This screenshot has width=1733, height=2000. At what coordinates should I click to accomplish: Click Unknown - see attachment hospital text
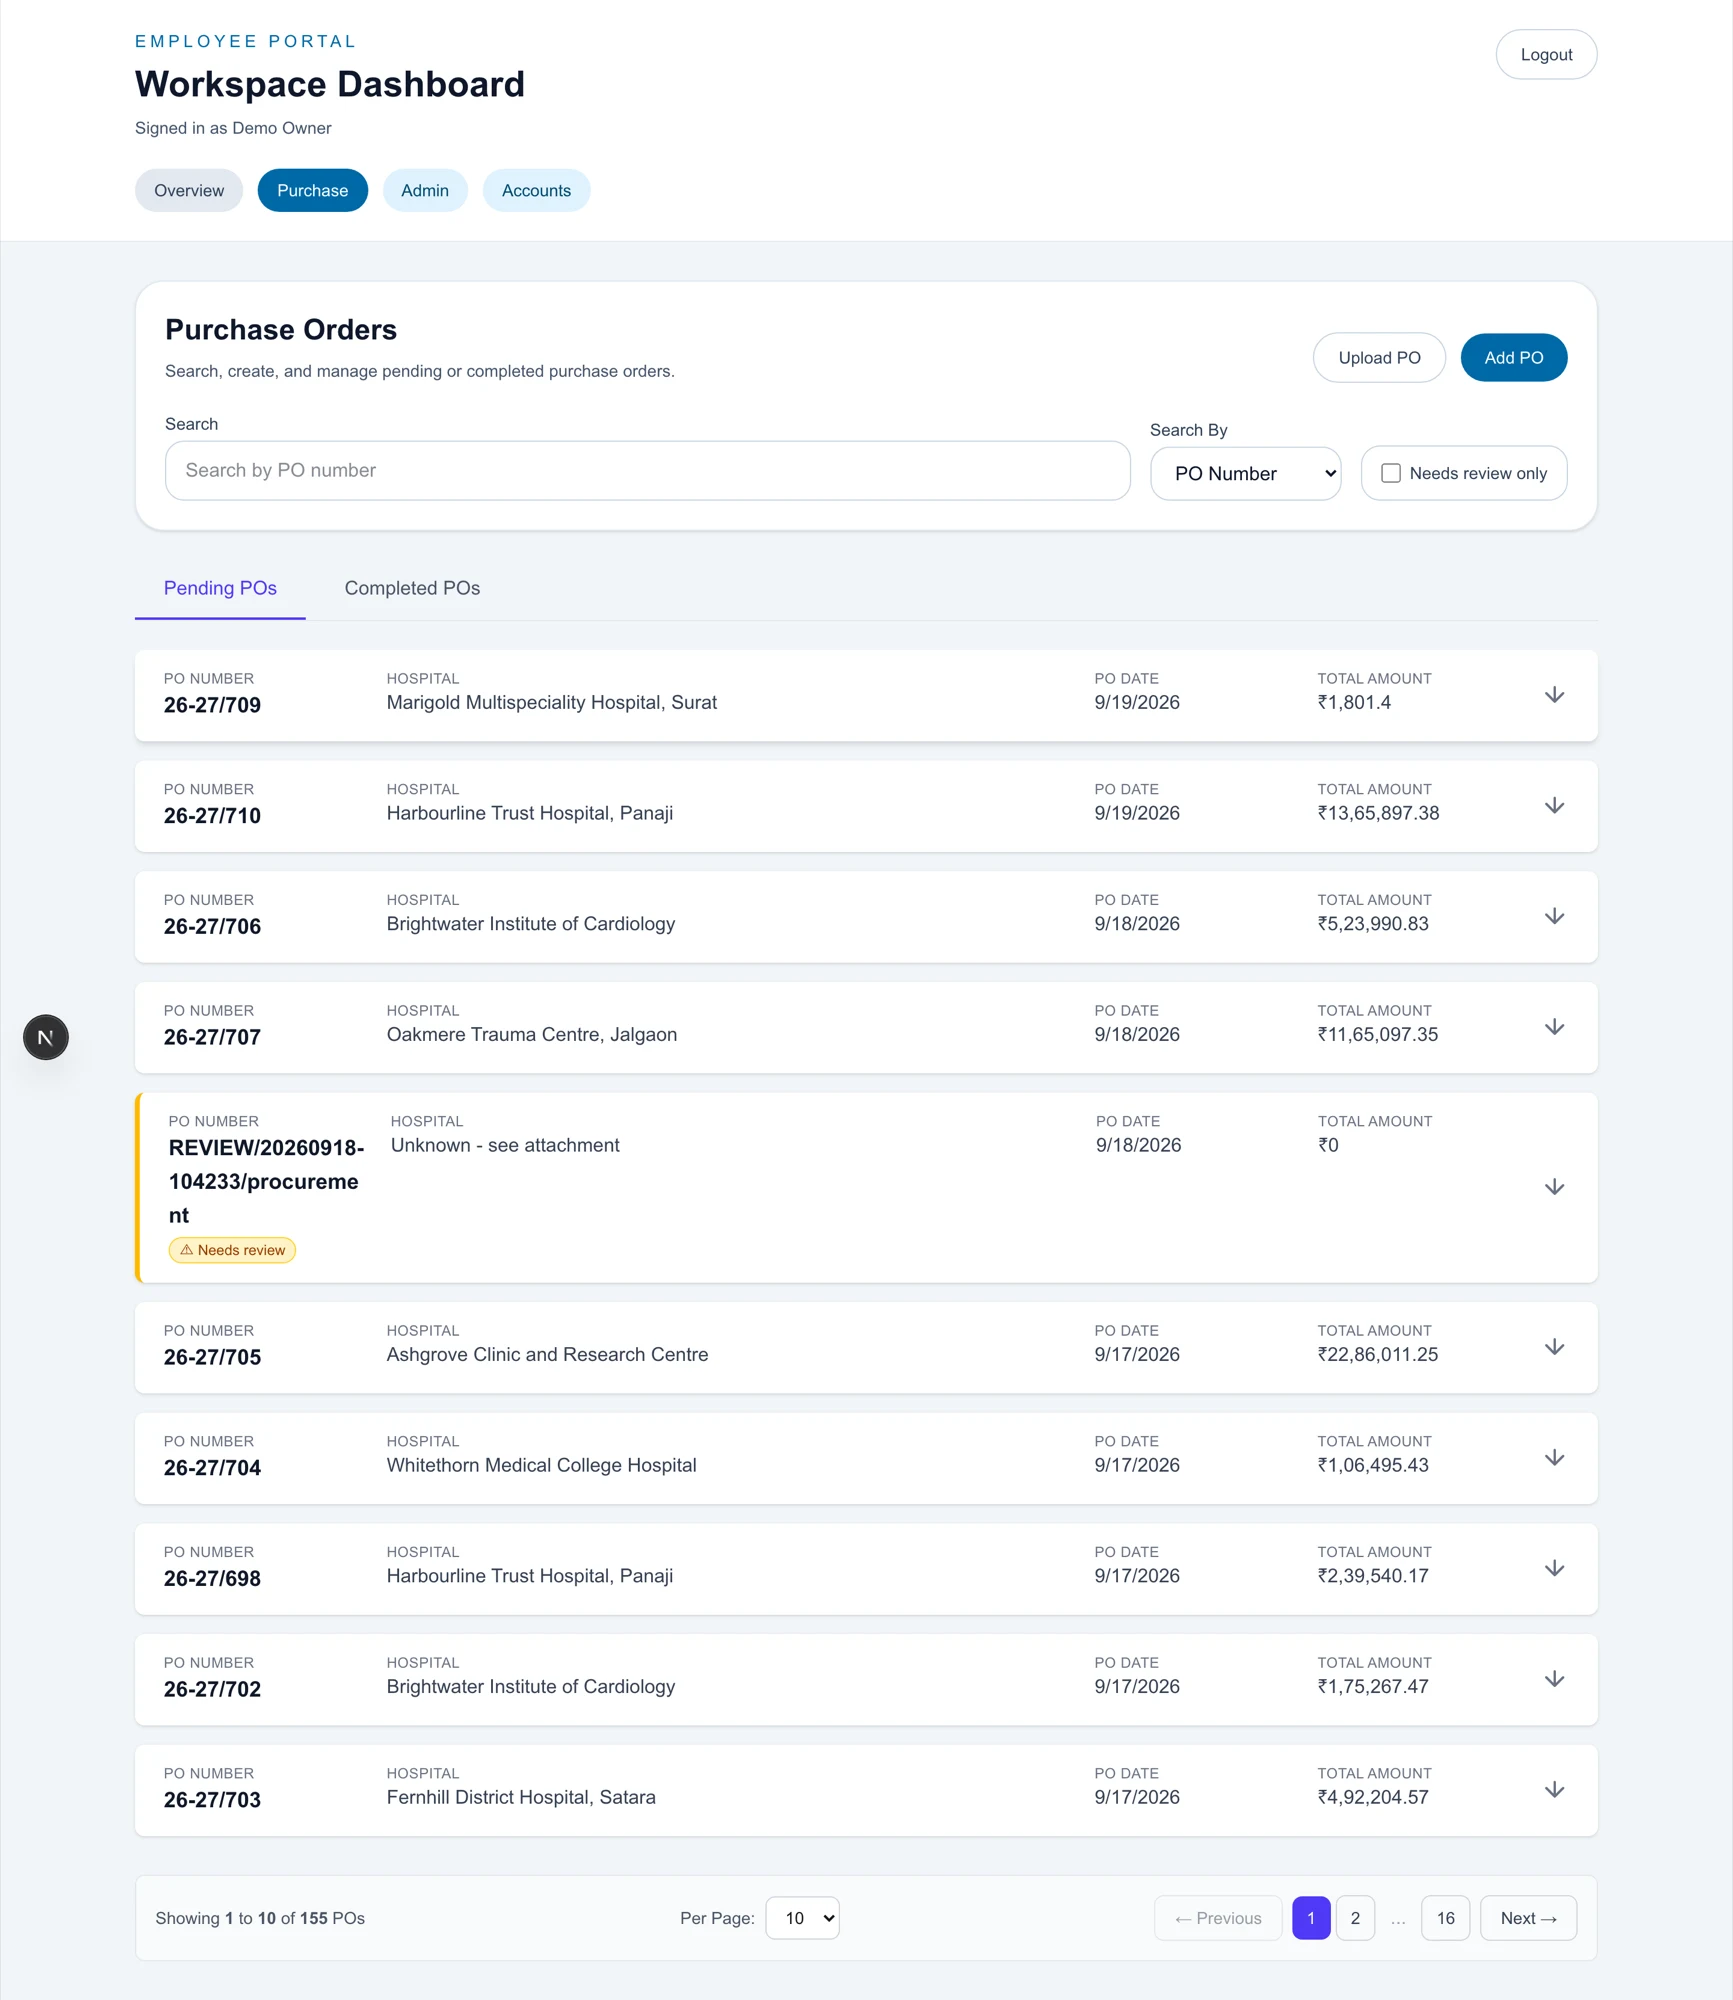pos(505,1145)
